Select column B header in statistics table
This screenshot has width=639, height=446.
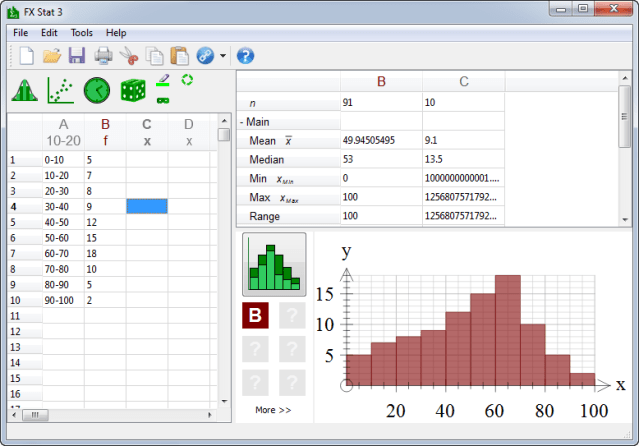coord(381,83)
